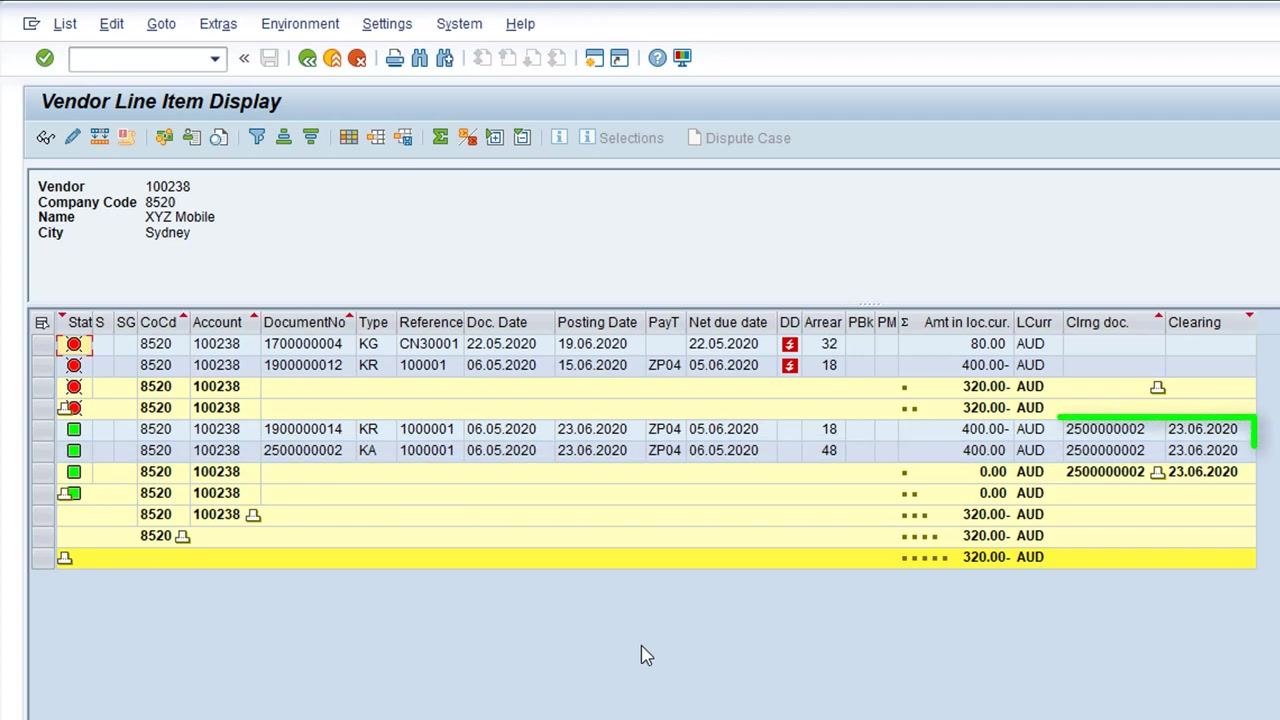The width and height of the screenshot is (1280, 720).
Task: Click the Find binoculars icon
Action: [x=419, y=58]
